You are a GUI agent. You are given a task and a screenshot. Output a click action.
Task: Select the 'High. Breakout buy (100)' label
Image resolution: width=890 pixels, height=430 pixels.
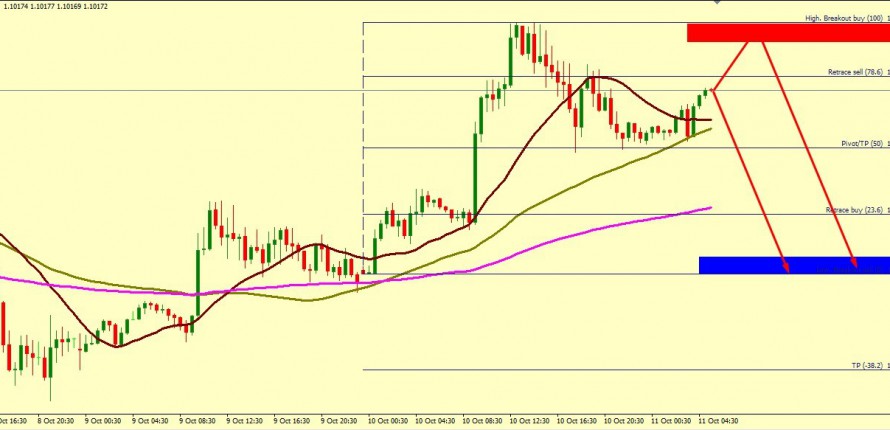tap(844, 19)
